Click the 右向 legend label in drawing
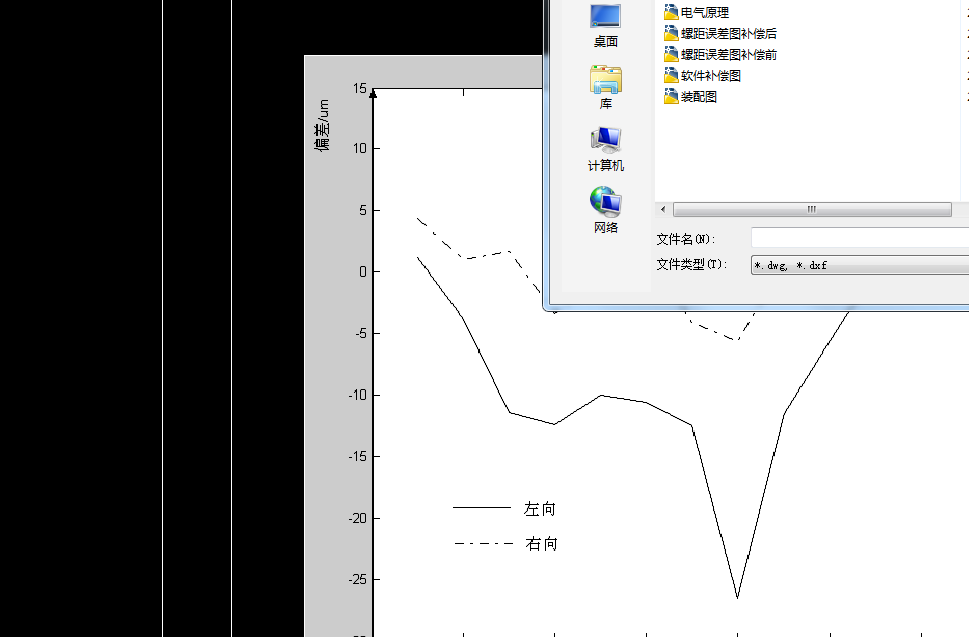This screenshot has width=969, height=637. click(541, 544)
